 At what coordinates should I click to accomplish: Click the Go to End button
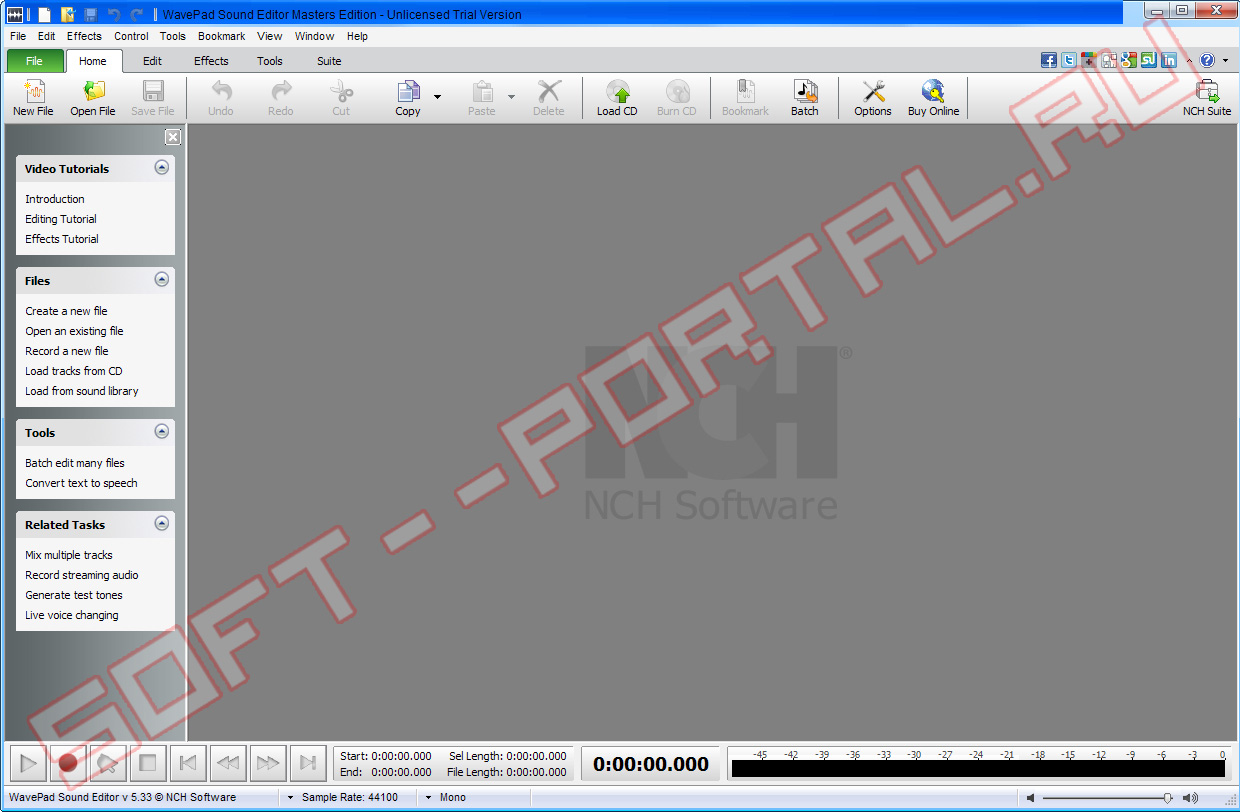click(x=308, y=763)
